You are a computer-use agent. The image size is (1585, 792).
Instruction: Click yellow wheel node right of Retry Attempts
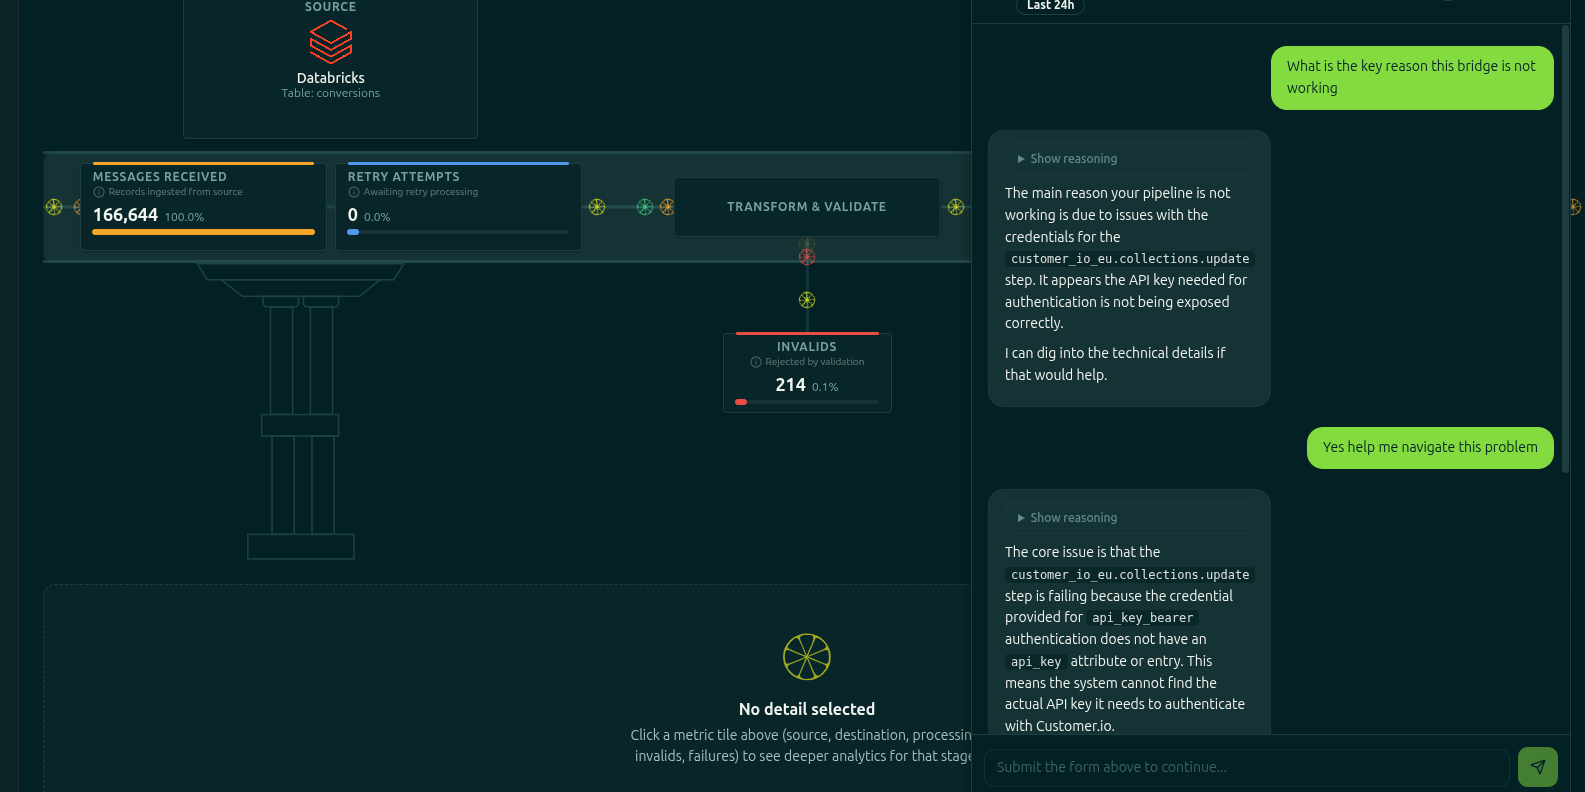(x=597, y=207)
